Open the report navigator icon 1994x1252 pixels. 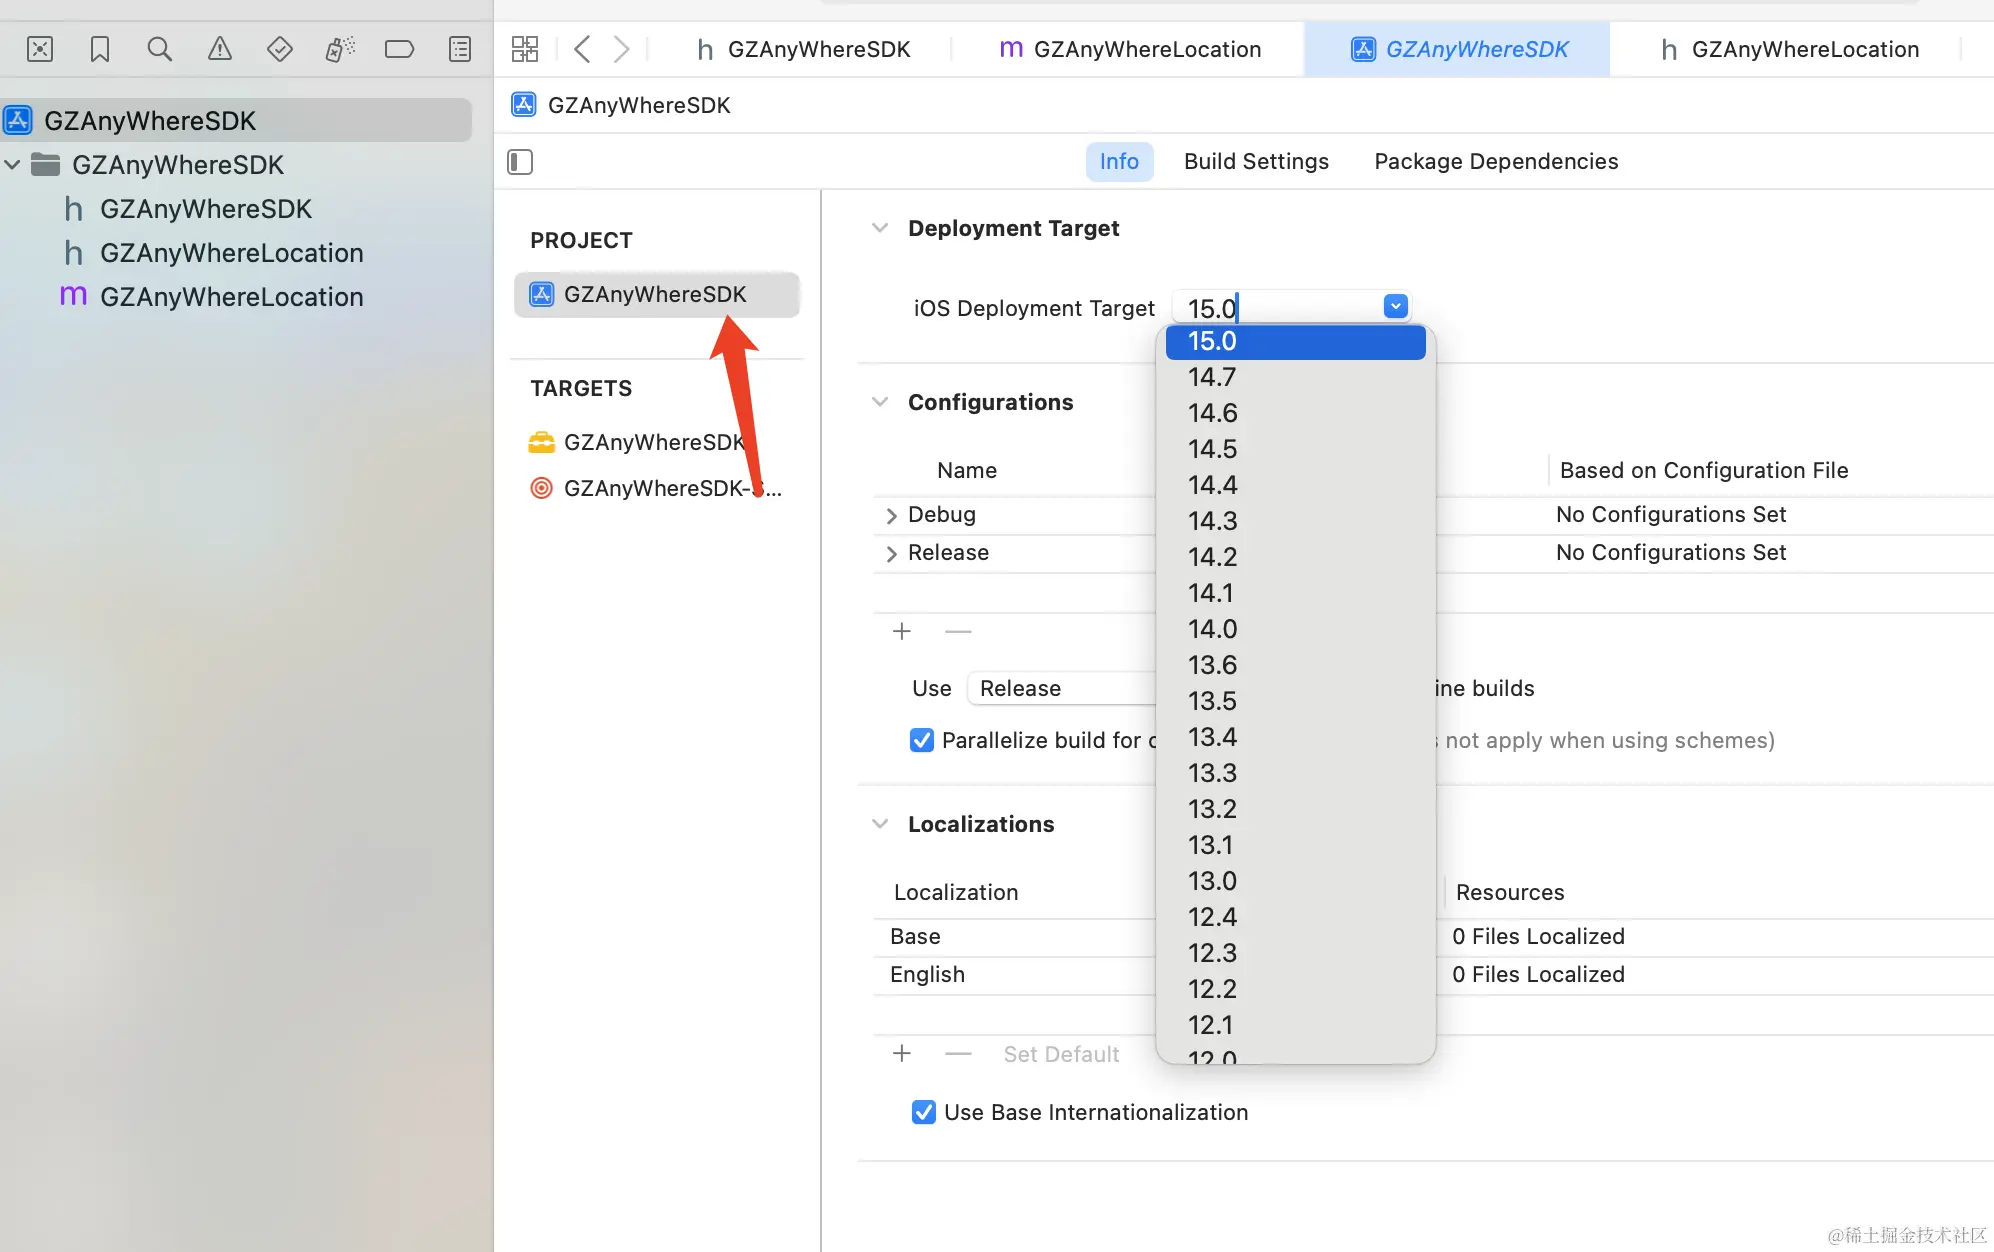tap(460, 49)
